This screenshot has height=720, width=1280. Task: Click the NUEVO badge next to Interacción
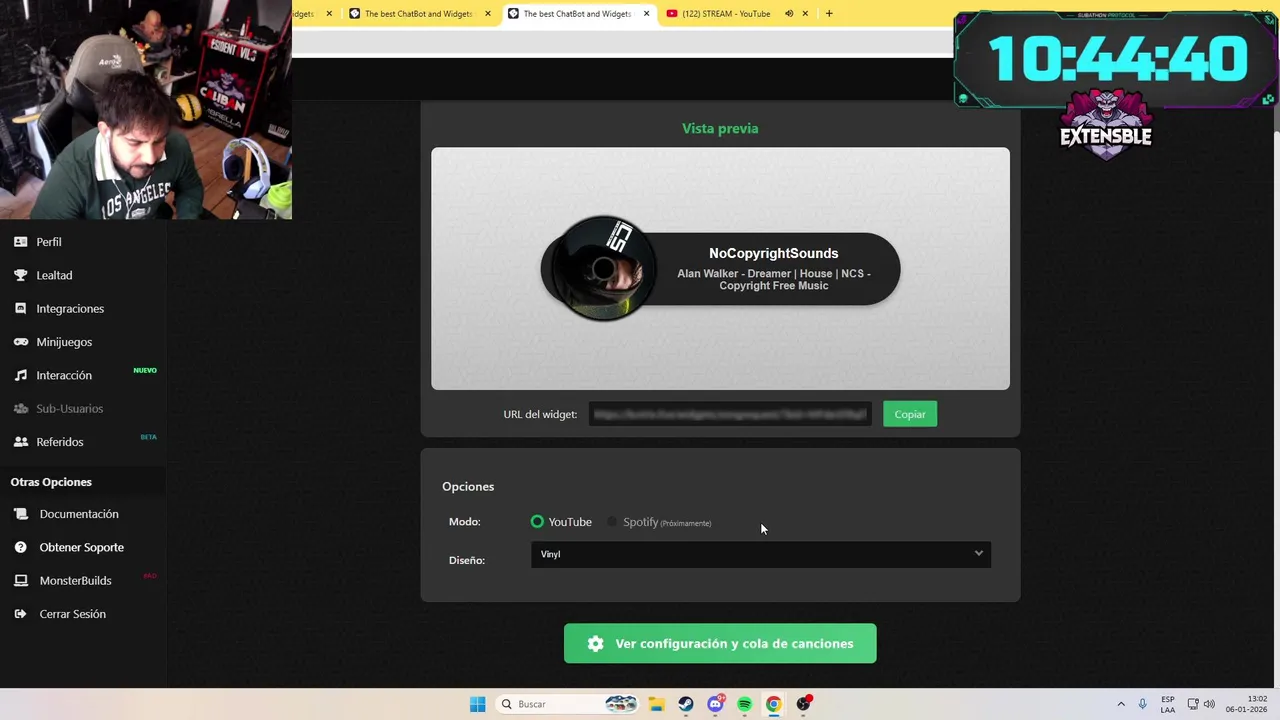[x=145, y=370]
